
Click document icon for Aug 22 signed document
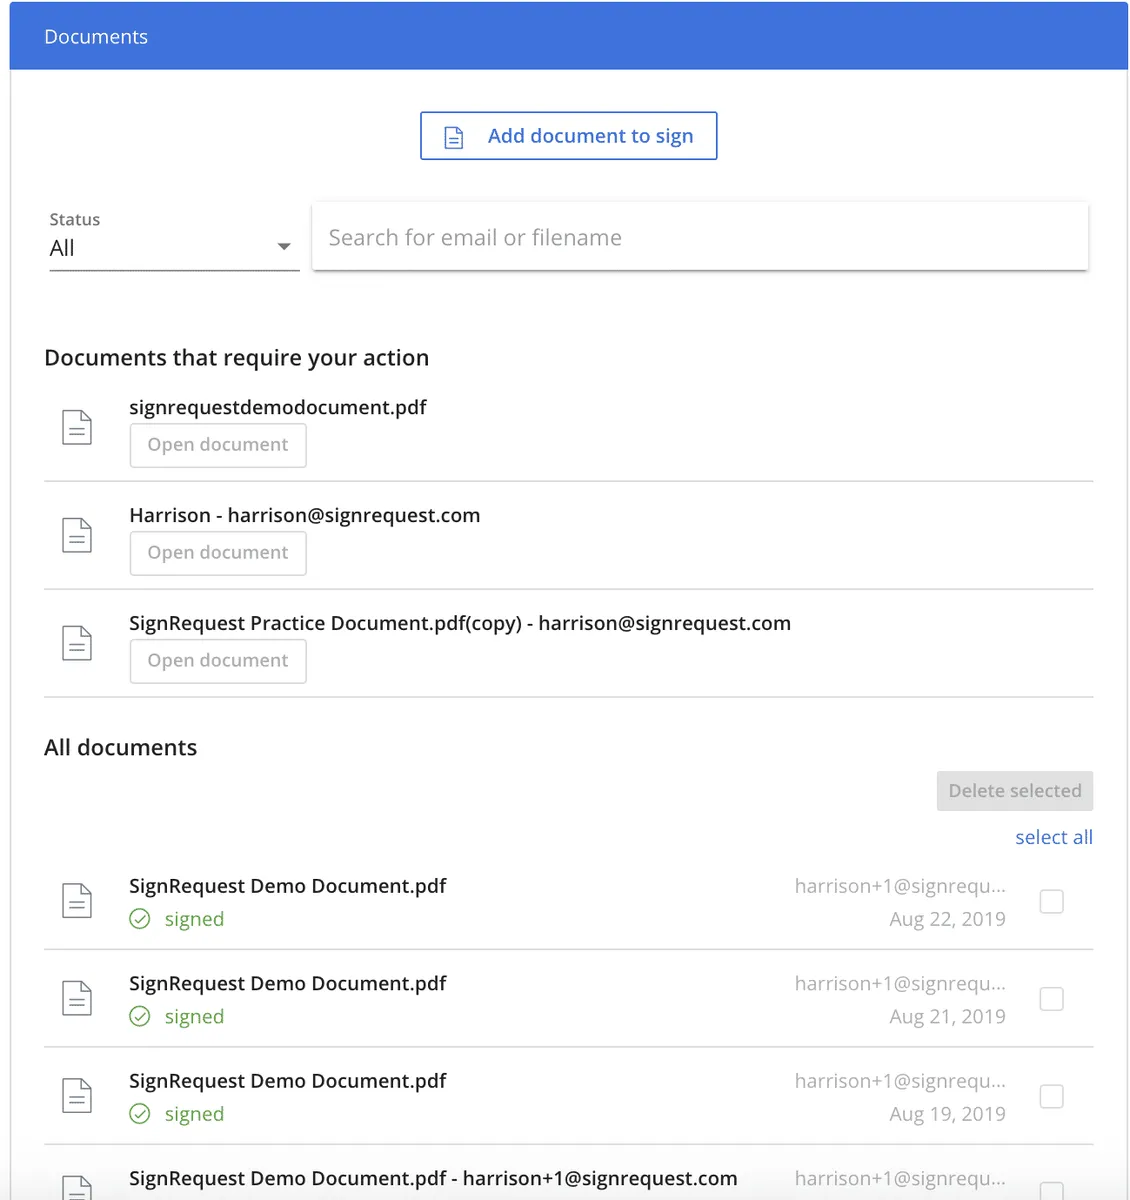(77, 901)
